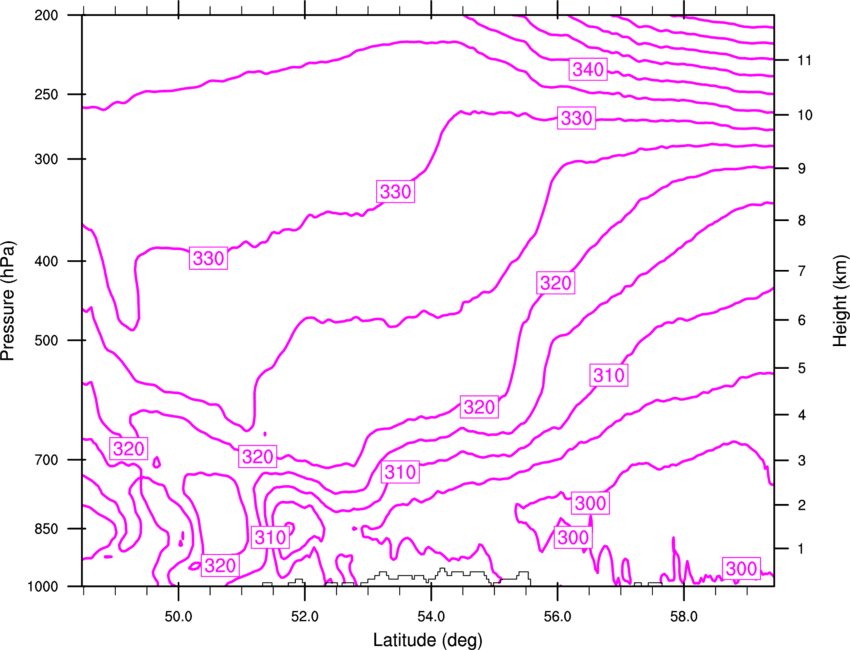Click height axis label 5 km
This screenshot has height=650, width=850.
[x=802, y=369]
